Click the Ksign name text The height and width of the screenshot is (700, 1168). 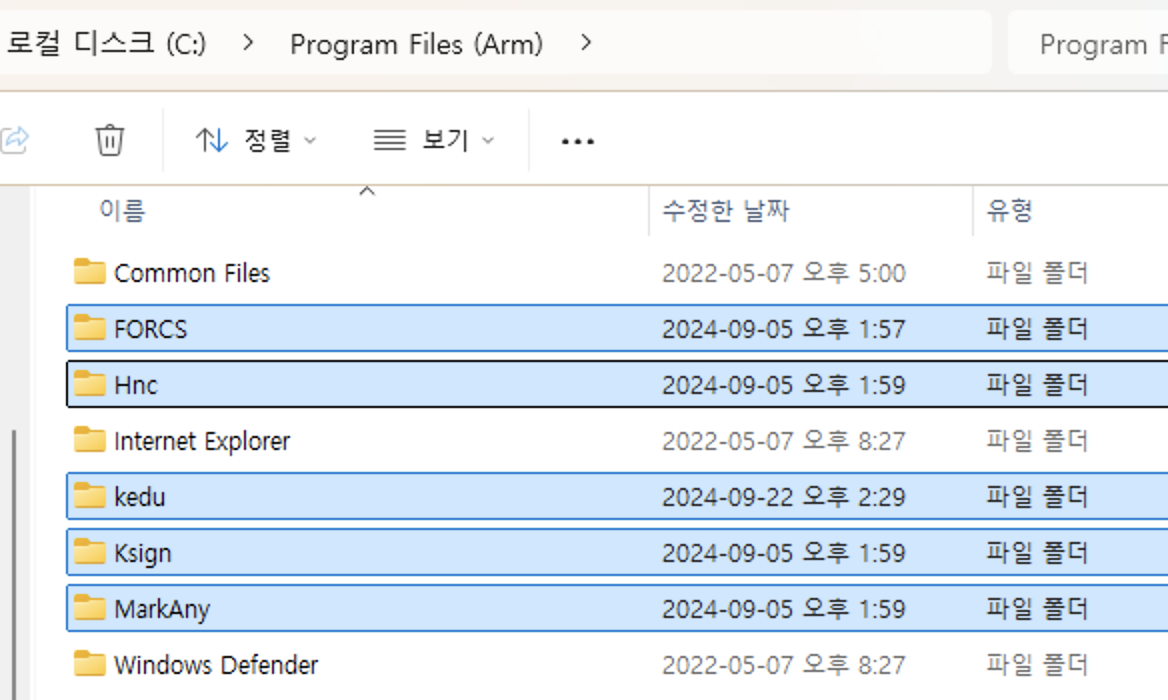[x=142, y=554]
